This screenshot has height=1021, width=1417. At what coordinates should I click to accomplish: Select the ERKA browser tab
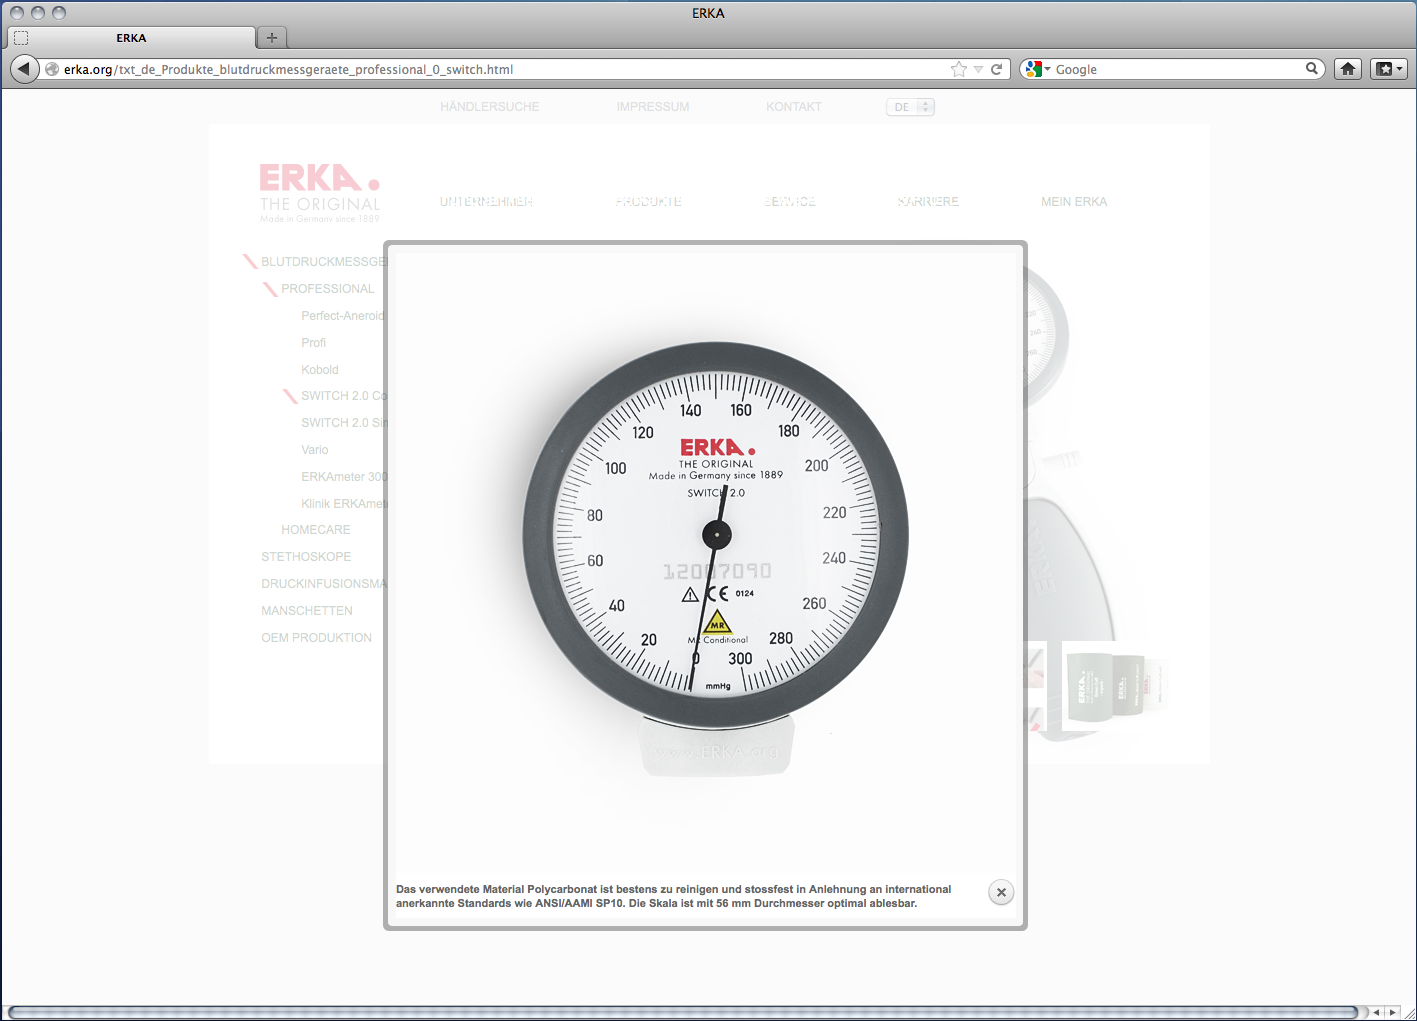pos(131,38)
